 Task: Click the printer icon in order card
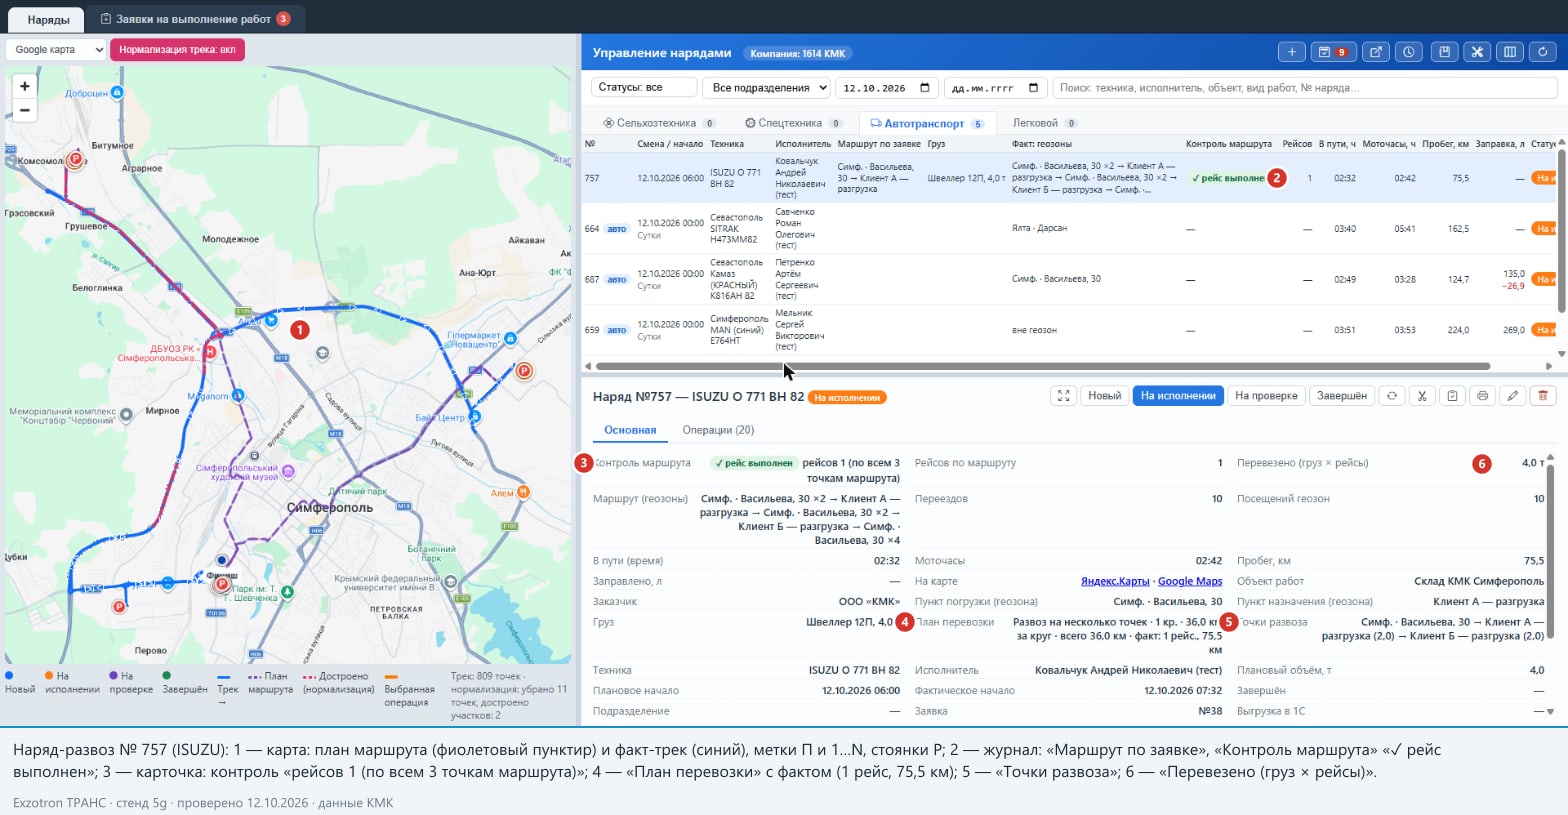tap(1482, 396)
